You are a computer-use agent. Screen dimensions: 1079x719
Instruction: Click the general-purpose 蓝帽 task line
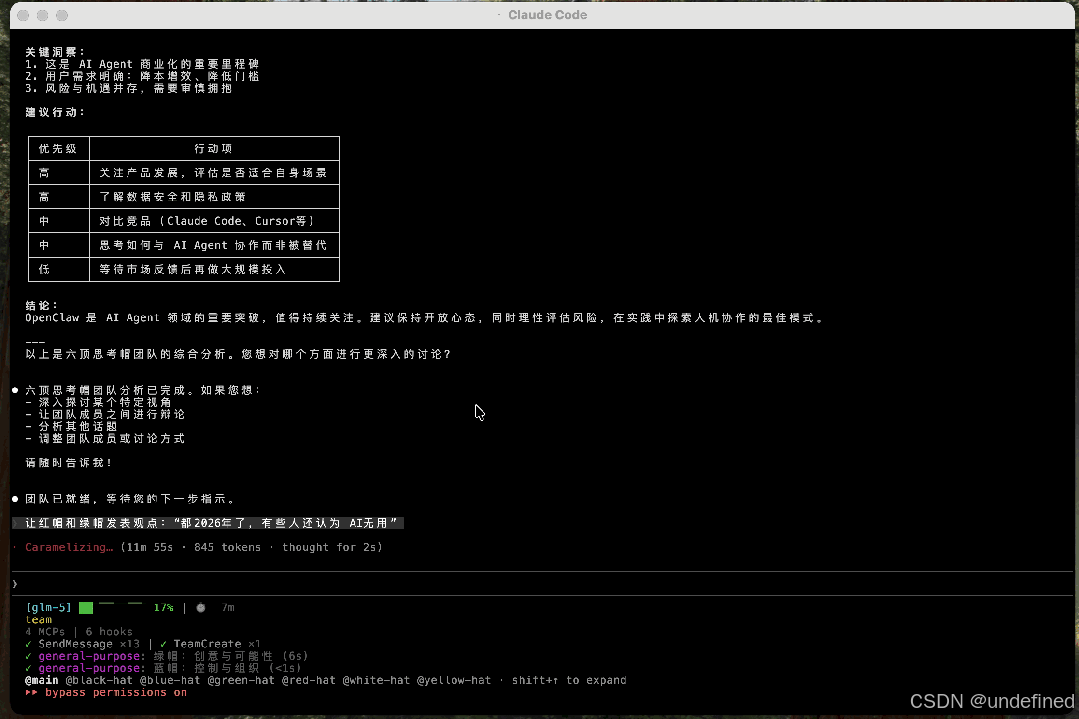(169, 668)
